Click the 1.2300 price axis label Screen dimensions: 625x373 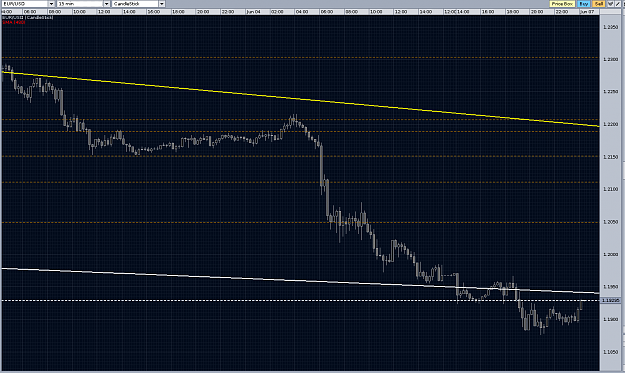point(611,59)
